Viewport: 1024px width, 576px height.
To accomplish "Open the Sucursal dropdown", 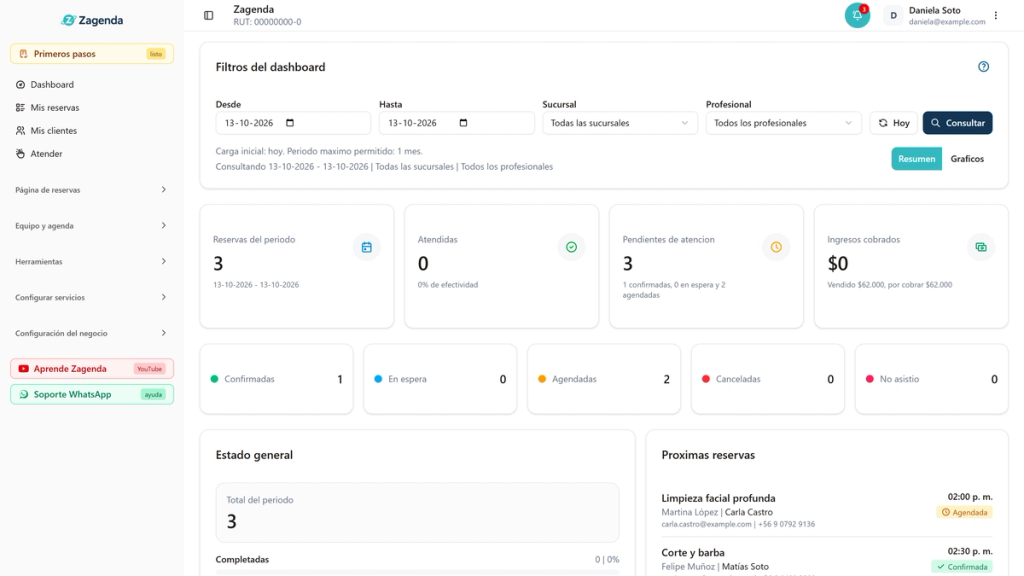I will pos(620,123).
